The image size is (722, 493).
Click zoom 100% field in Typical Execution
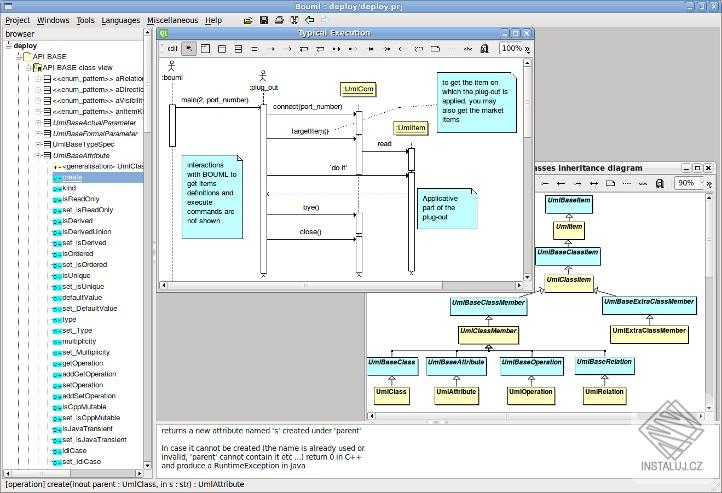coord(512,48)
